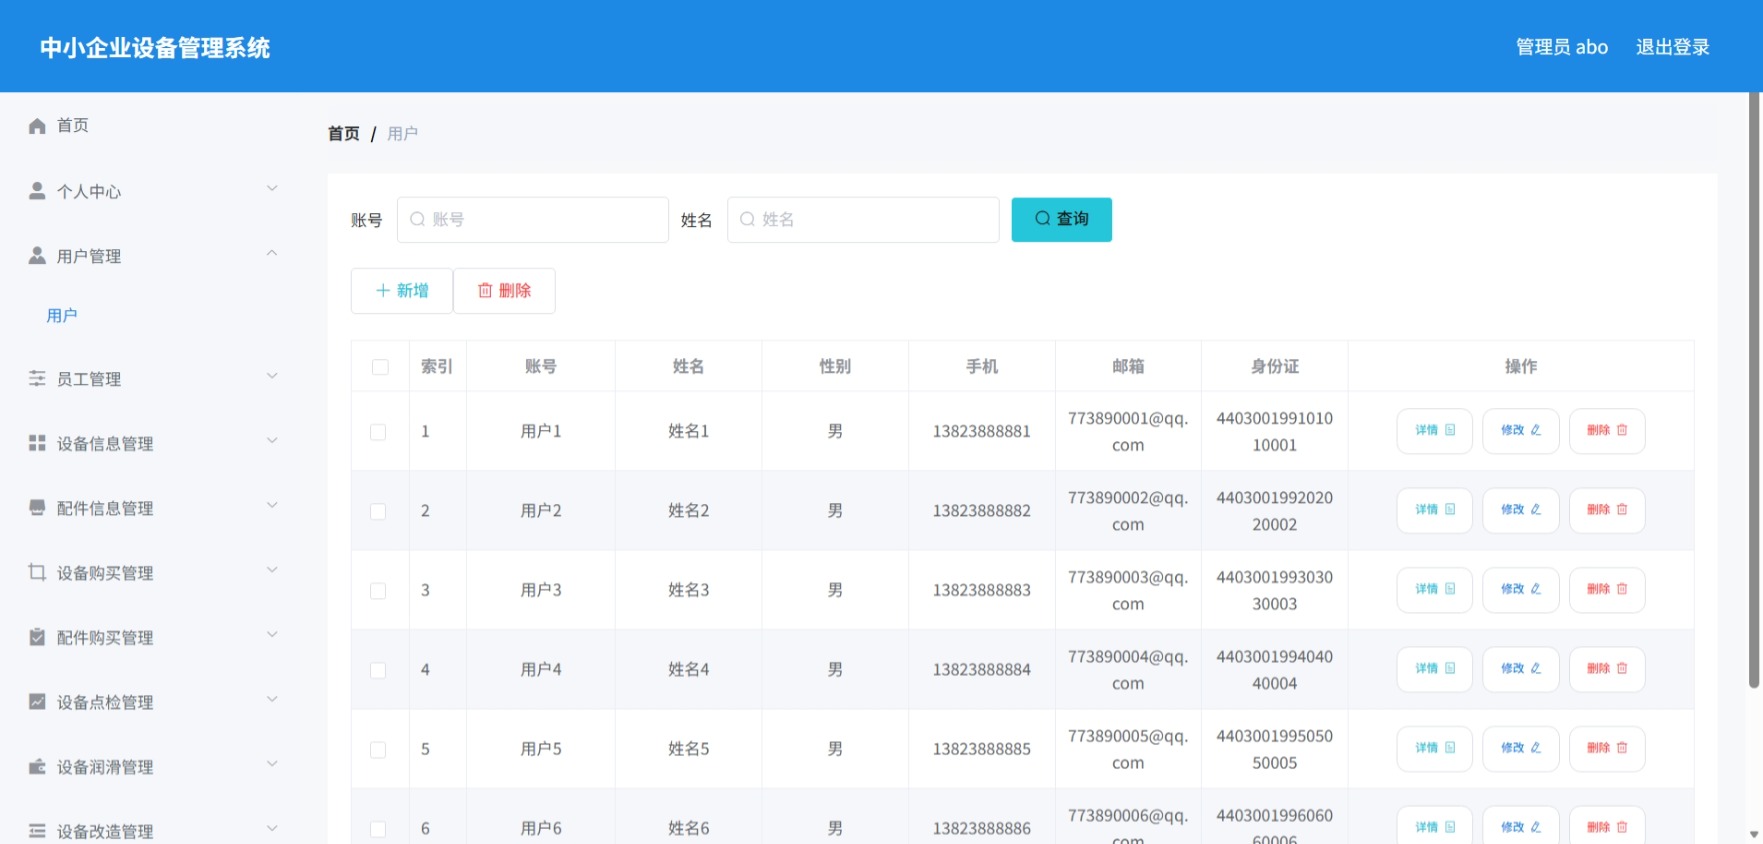Screen dimensions: 1763x844
Task: Click the name cell 姓名4
Action: 688,669
